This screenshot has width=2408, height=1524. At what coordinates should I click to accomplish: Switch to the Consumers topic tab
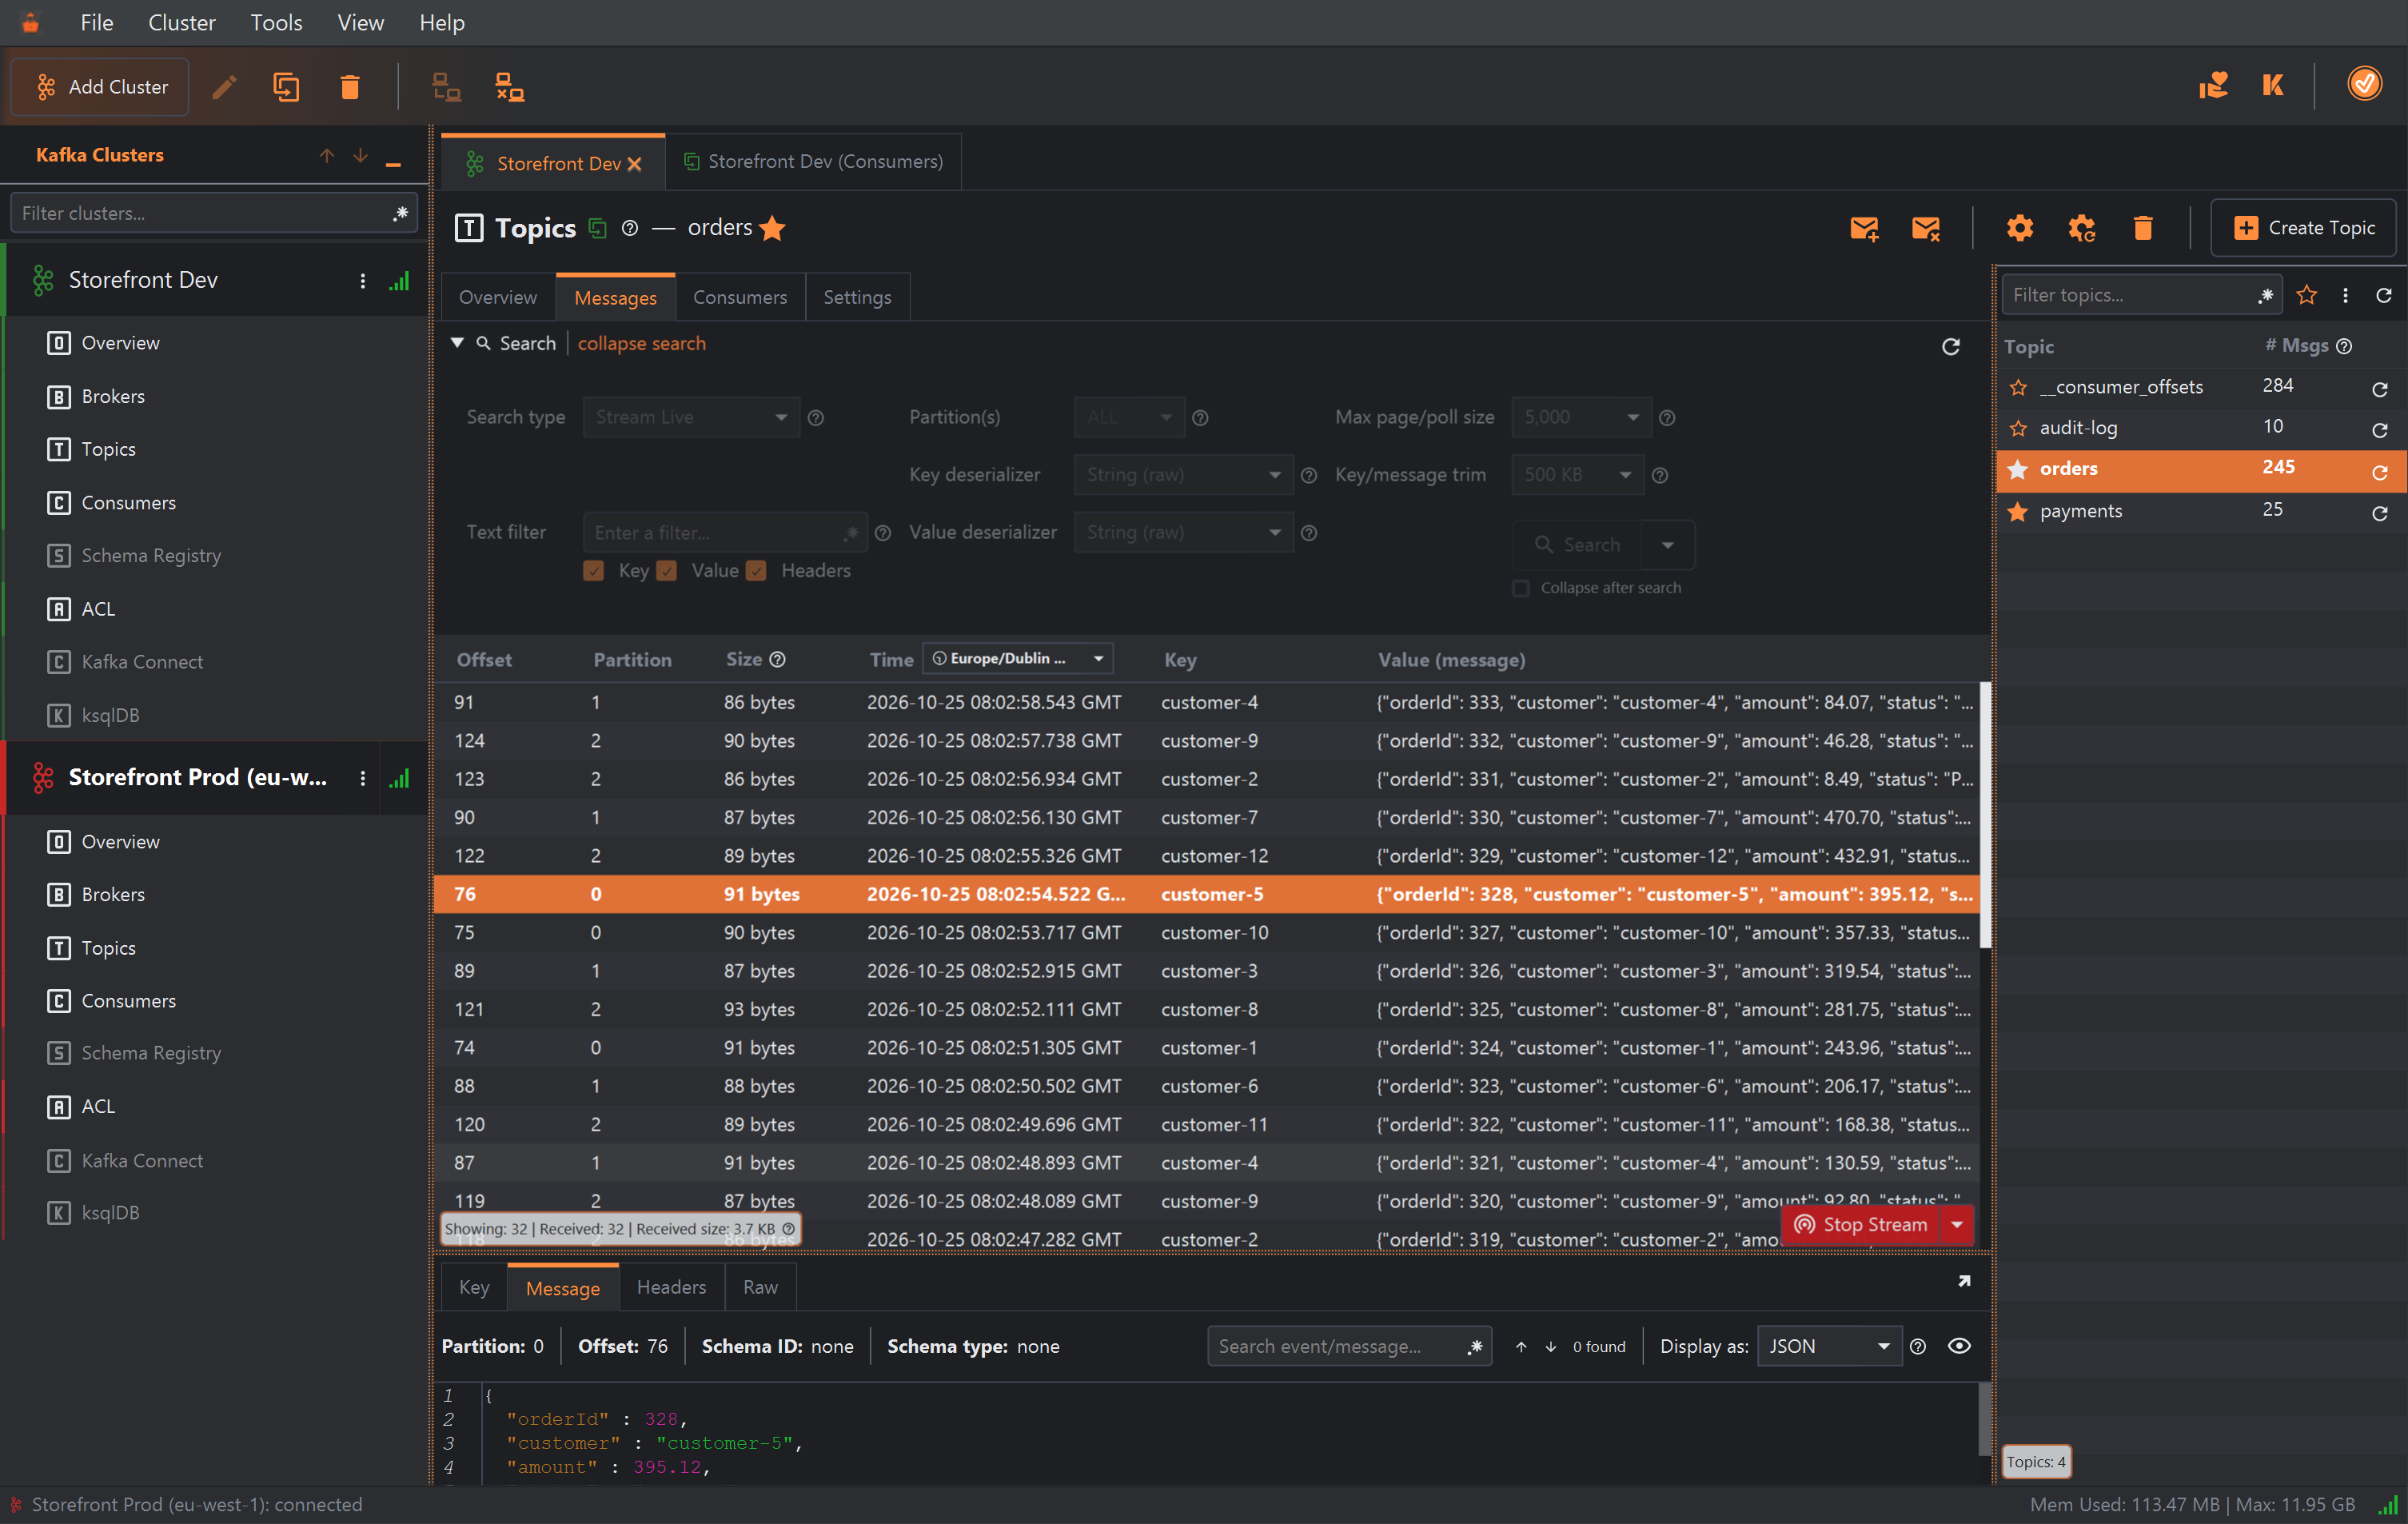point(739,297)
